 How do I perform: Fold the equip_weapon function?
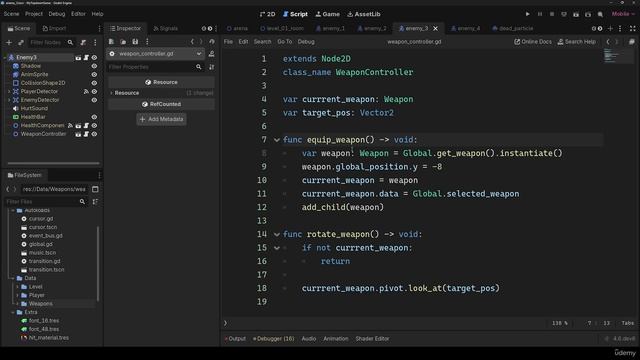pyautogui.click(x=277, y=140)
